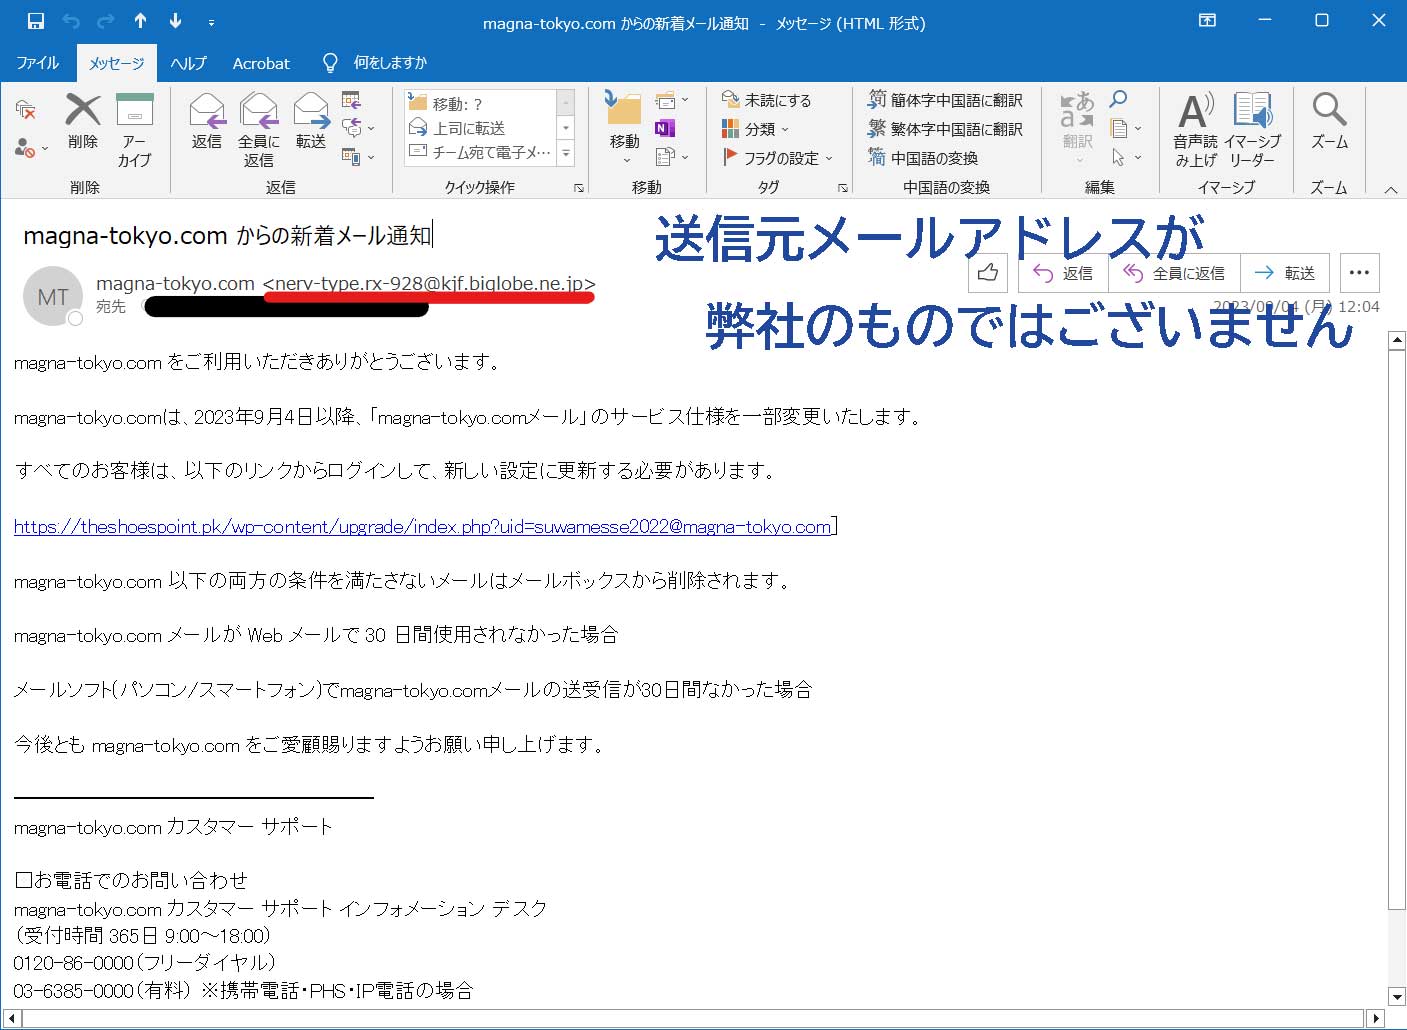Open the ヘルプ tab
Image resolution: width=1407 pixels, height=1030 pixels.
pyautogui.click(x=188, y=62)
